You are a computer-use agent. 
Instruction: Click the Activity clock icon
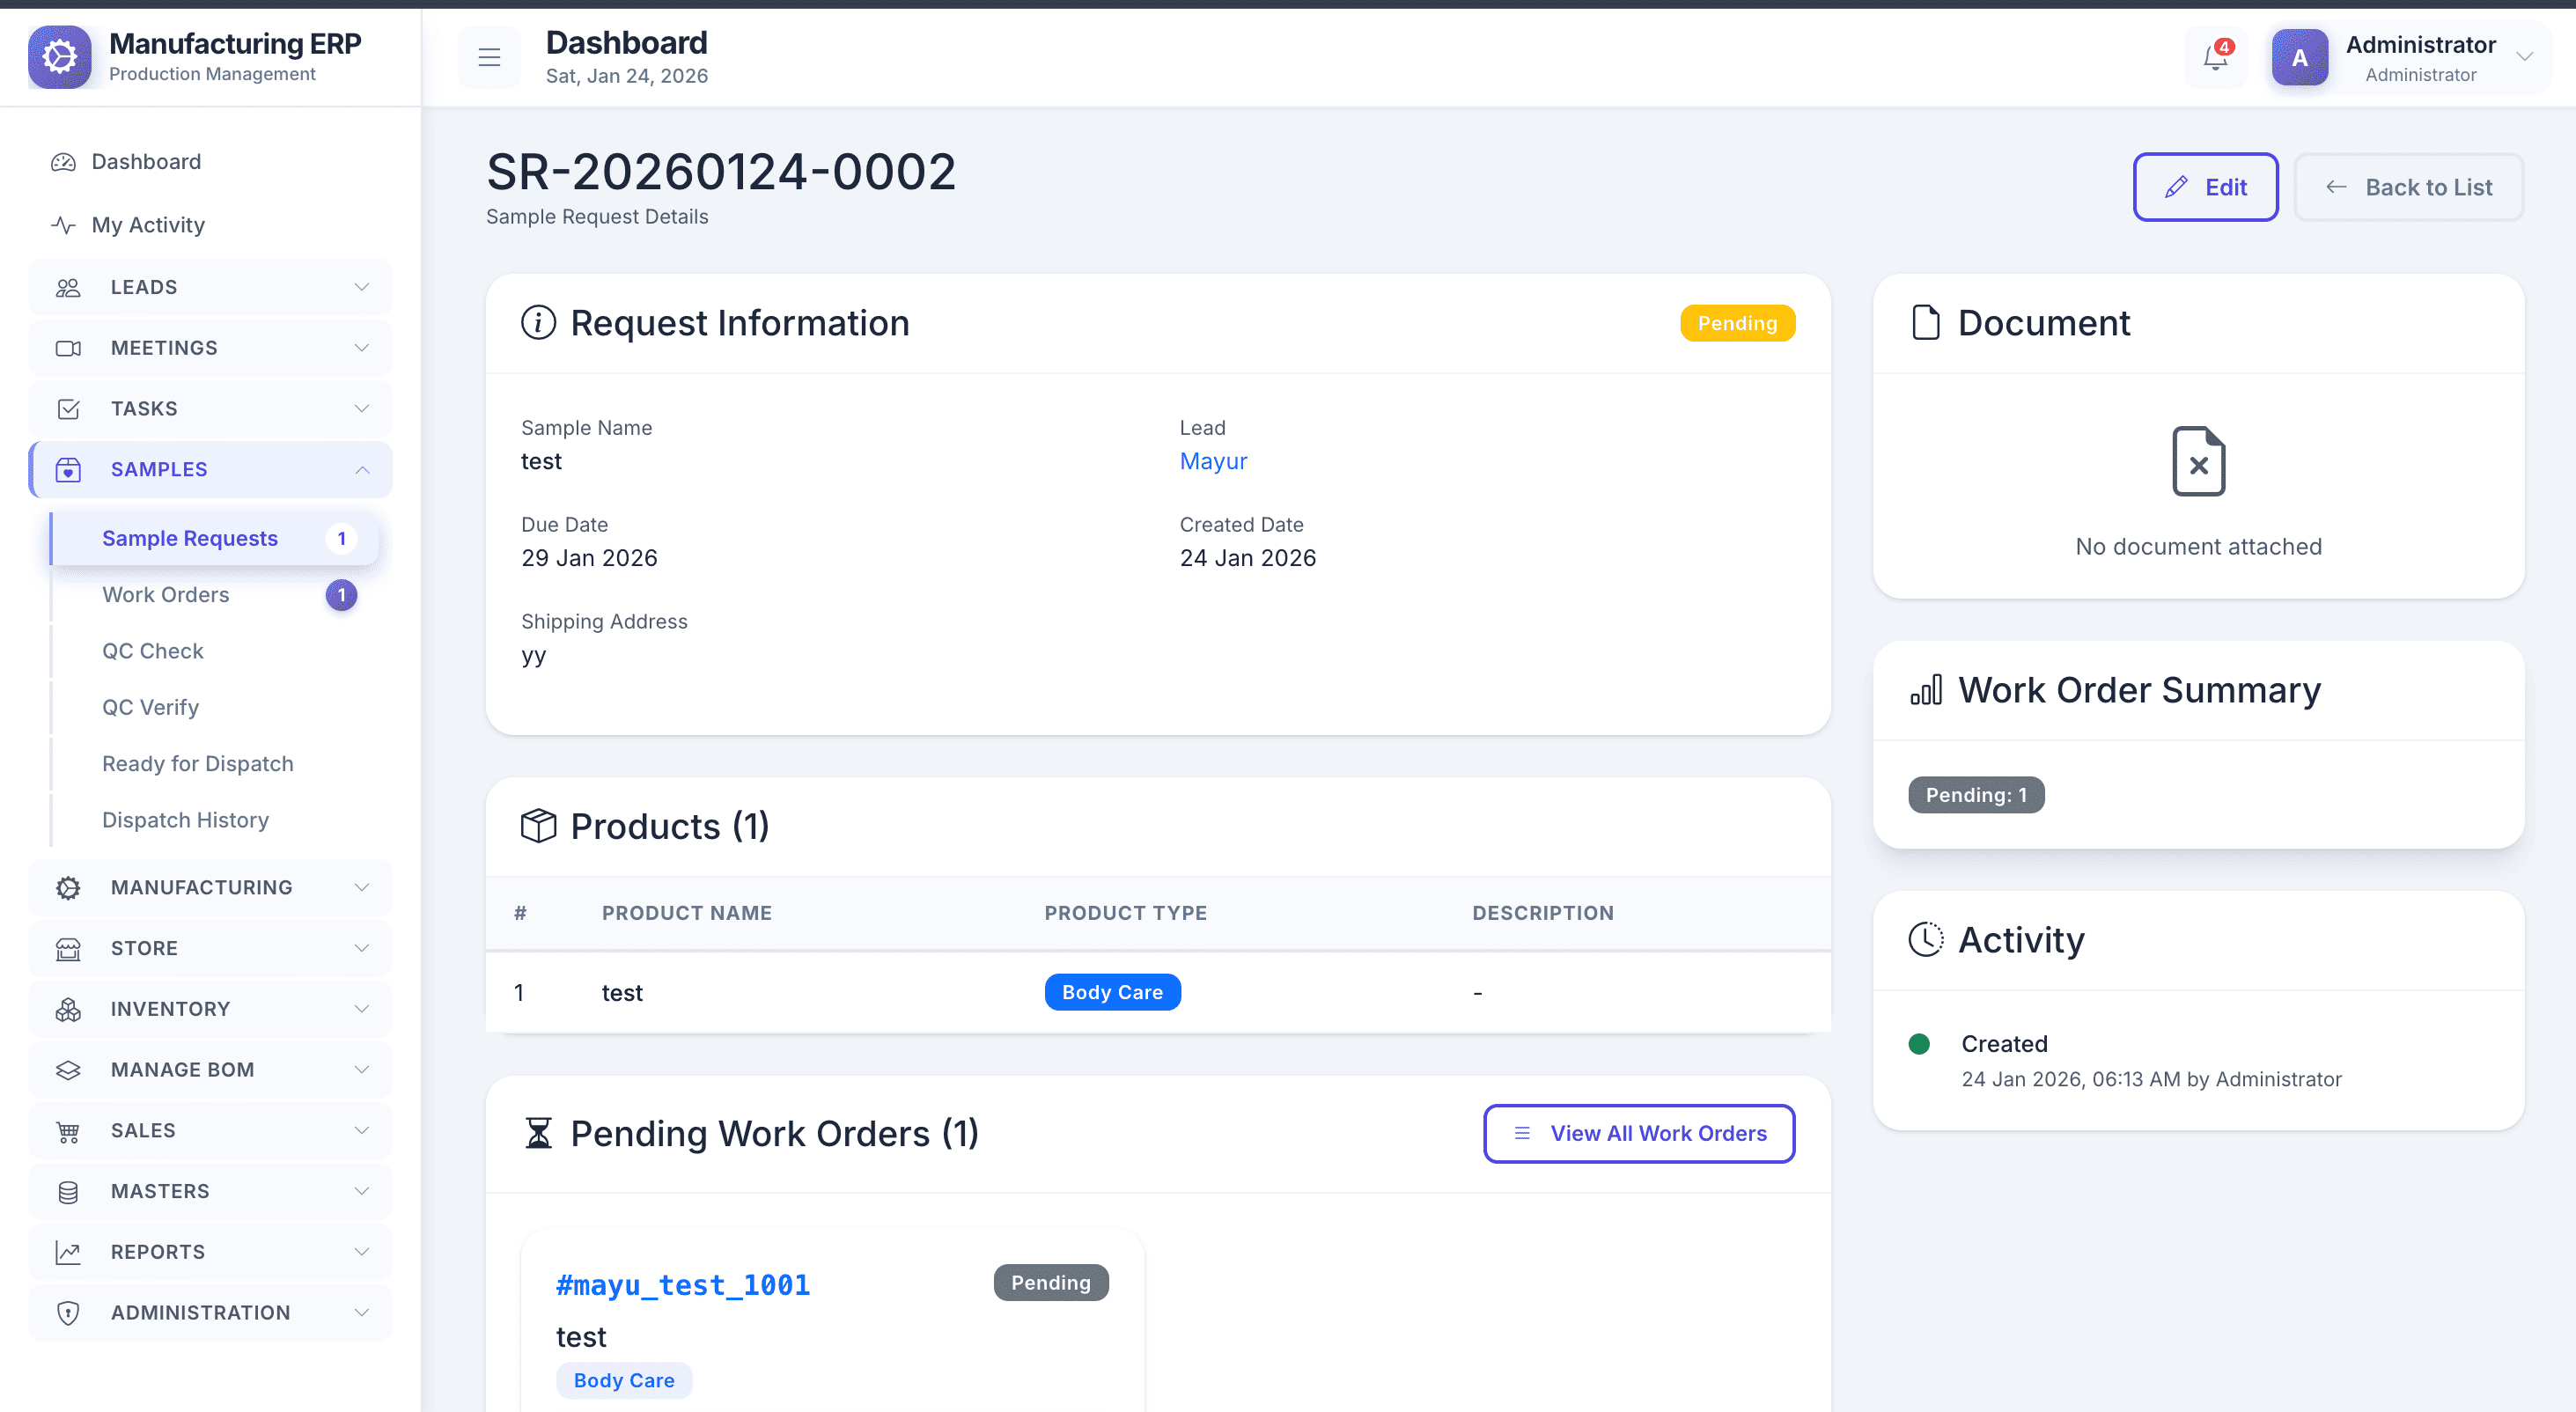[1925, 940]
